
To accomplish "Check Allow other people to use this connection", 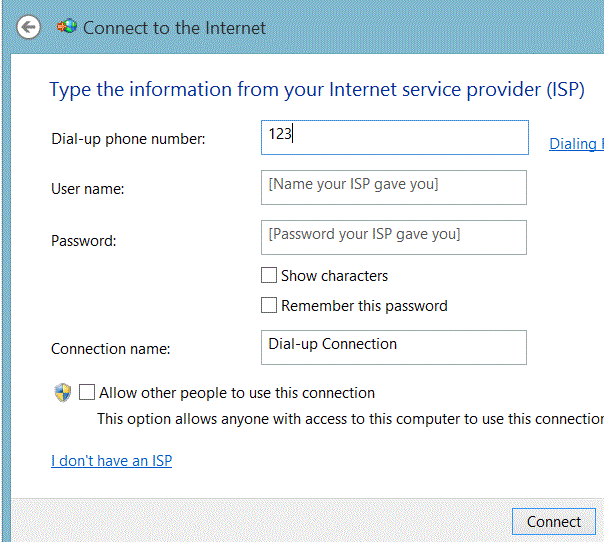I will tap(87, 393).
